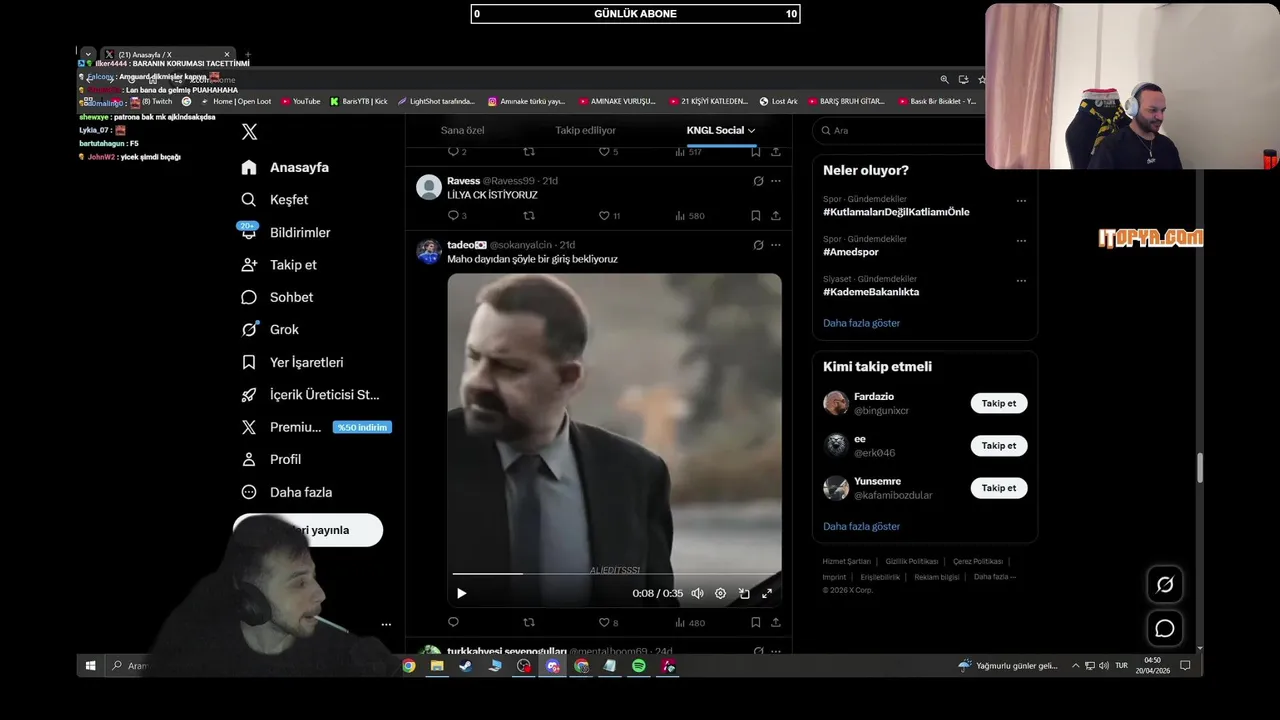1280x720 pixels.
Task: Open Ravess's profile avatar
Action: point(429,187)
